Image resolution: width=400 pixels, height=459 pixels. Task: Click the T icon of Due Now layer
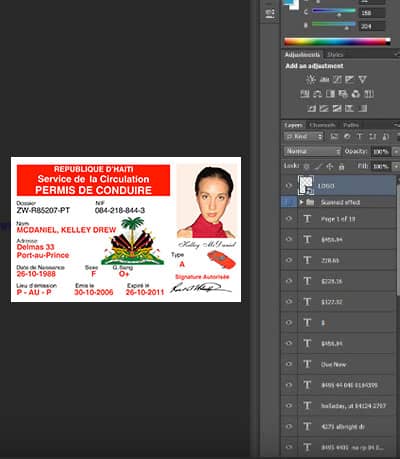[307, 364]
